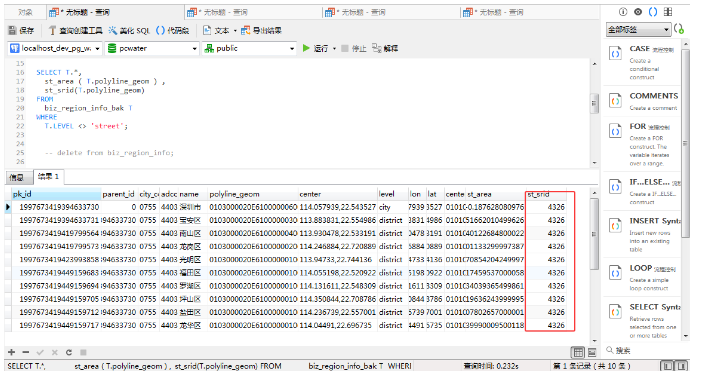This screenshot has height=380, width=701.
Task: Toggle the left pane icon in status bar
Action: coord(667,366)
